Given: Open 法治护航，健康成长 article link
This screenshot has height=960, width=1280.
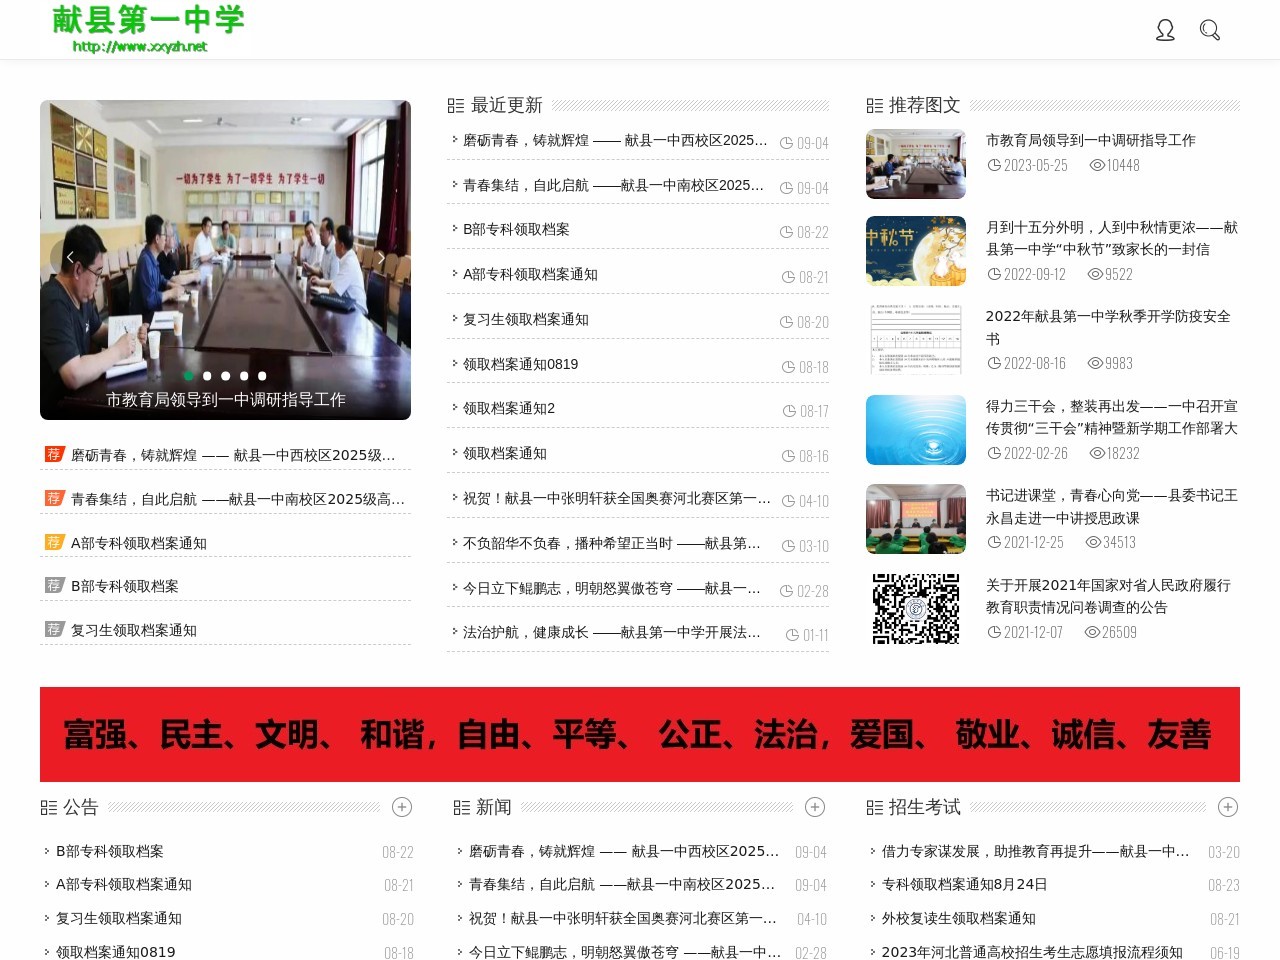Looking at the screenshot, I should click(612, 633).
